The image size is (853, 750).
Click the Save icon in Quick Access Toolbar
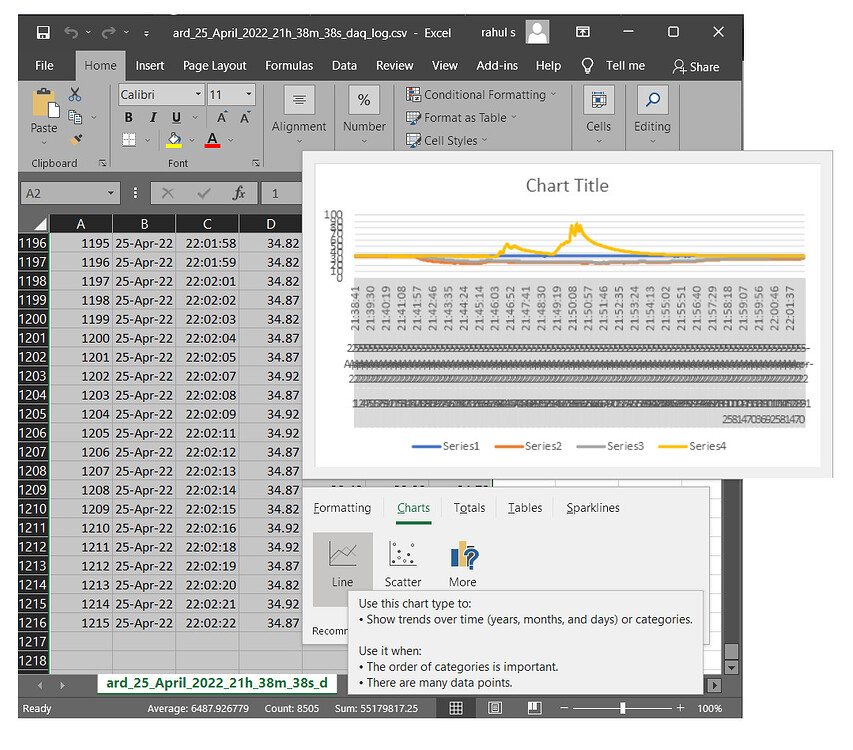tap(40, 32)
